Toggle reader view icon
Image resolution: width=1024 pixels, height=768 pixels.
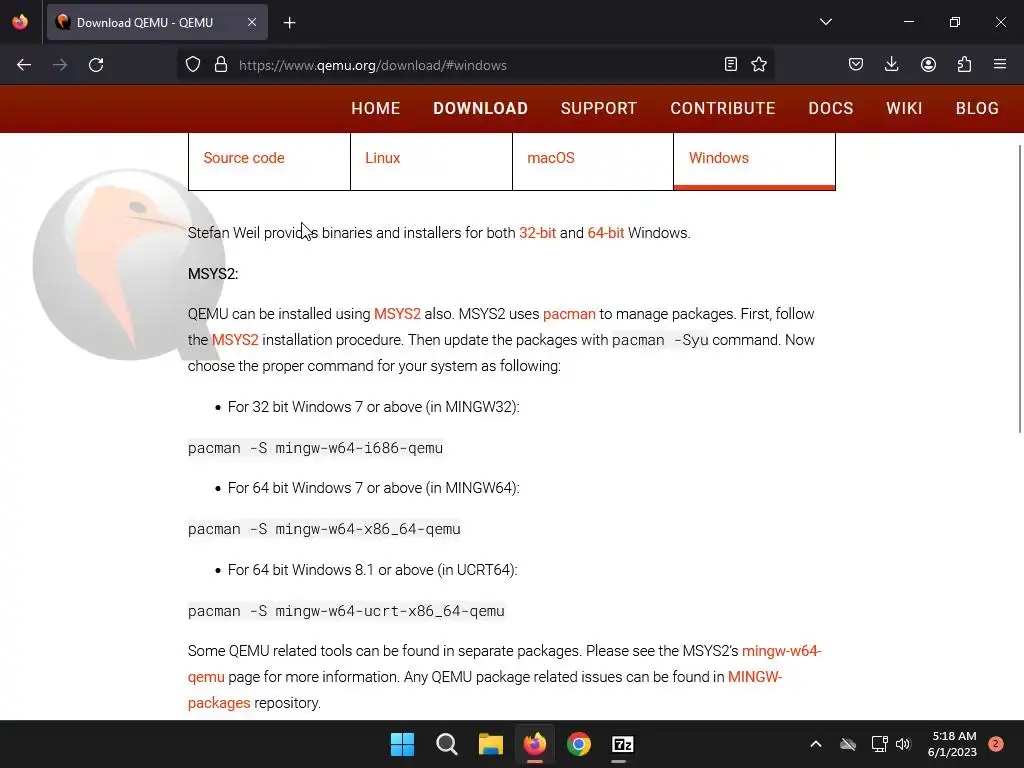[731, 64]
